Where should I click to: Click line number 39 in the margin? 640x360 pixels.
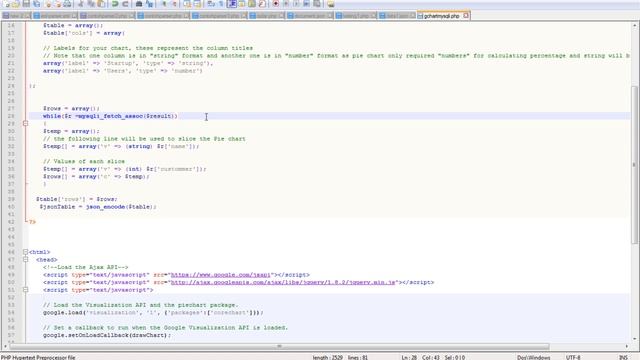pyautogui.click(x=11, y=199)
